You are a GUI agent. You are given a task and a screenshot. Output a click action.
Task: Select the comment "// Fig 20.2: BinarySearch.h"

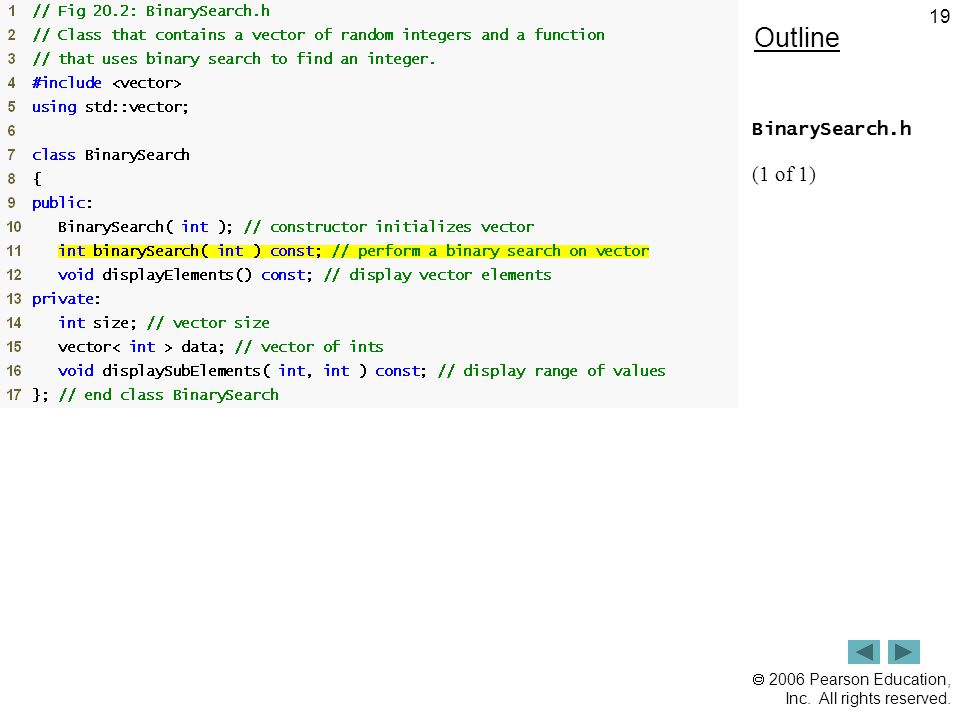(x=151, y=11)
